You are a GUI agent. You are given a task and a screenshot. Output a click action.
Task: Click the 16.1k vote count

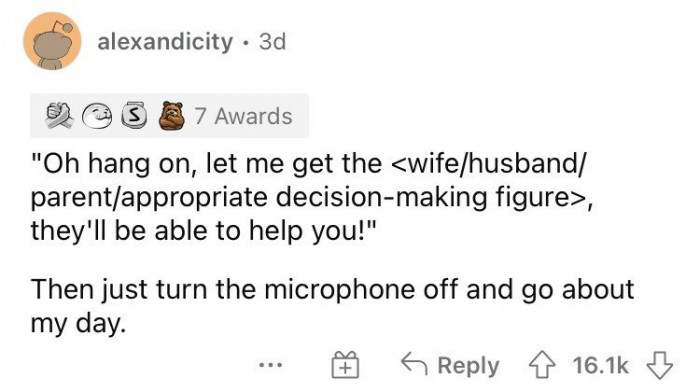(x=600, y=365)
